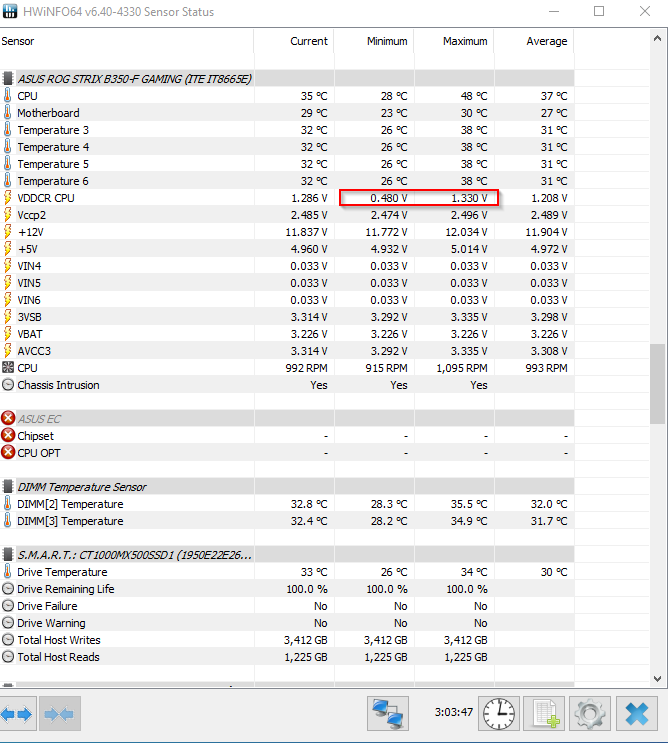668x743 pixels.
Task: Select the 3VSB sensor row
Action: click(287, 317)
